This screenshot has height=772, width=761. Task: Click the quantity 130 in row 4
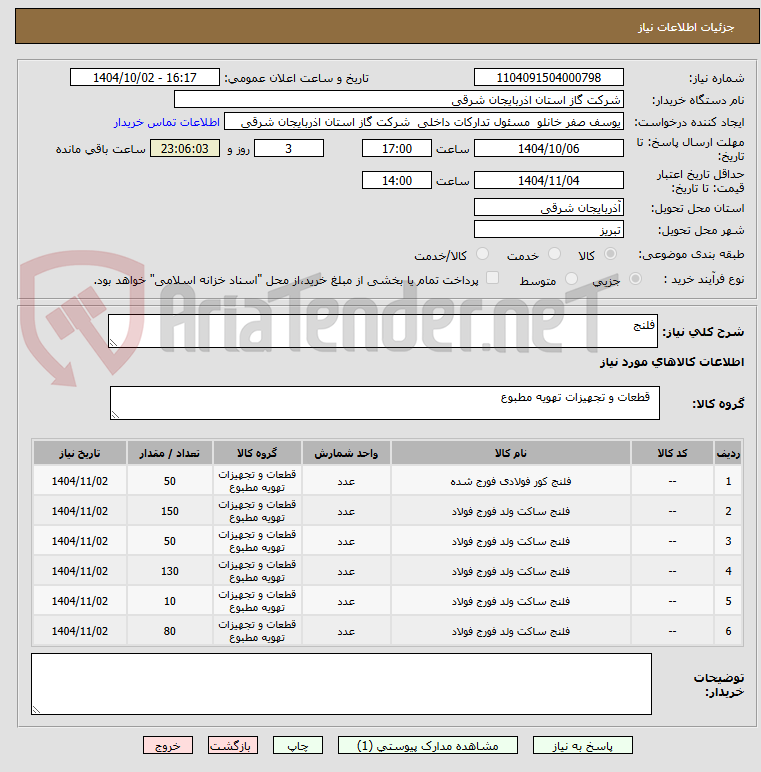(169, 571)
